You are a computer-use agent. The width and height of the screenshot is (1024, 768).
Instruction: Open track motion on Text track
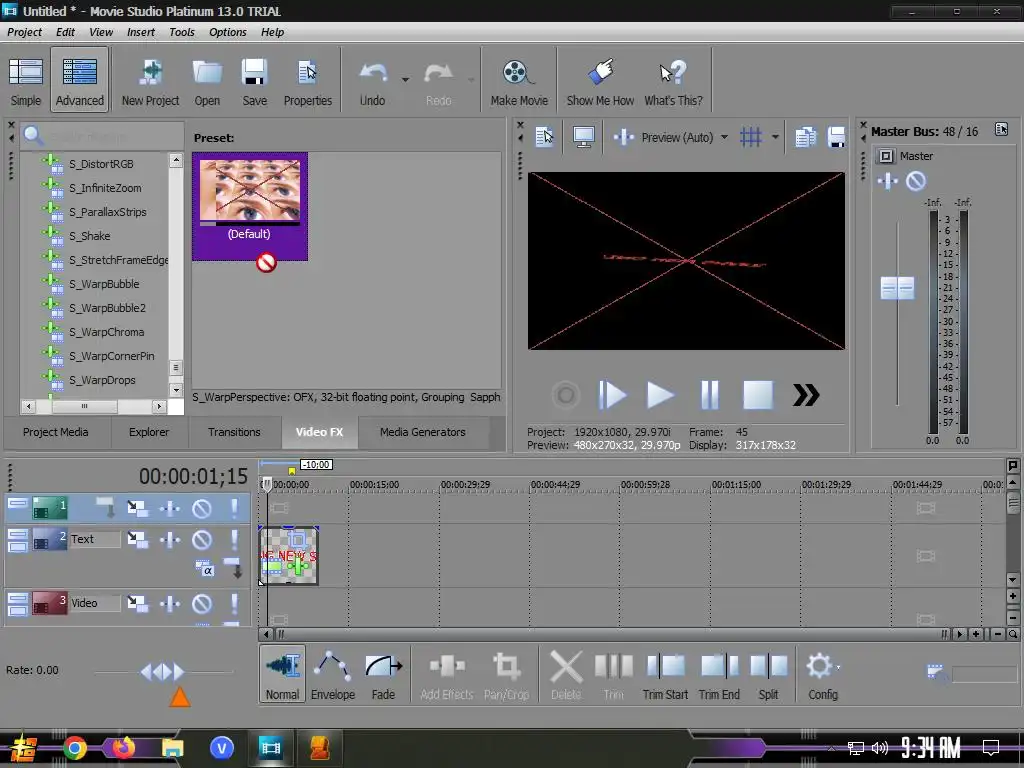(138, 539)
